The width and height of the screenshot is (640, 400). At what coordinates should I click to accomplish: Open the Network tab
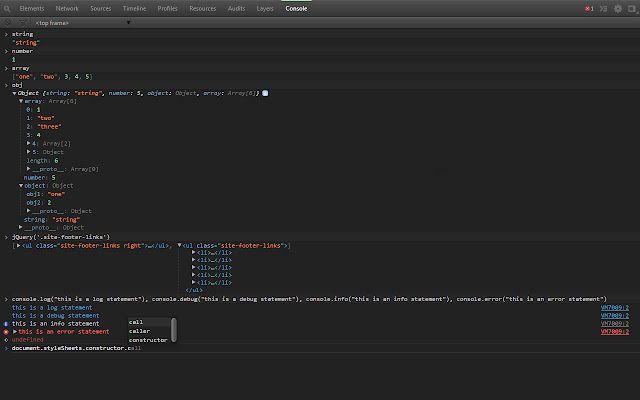[67, 7]
